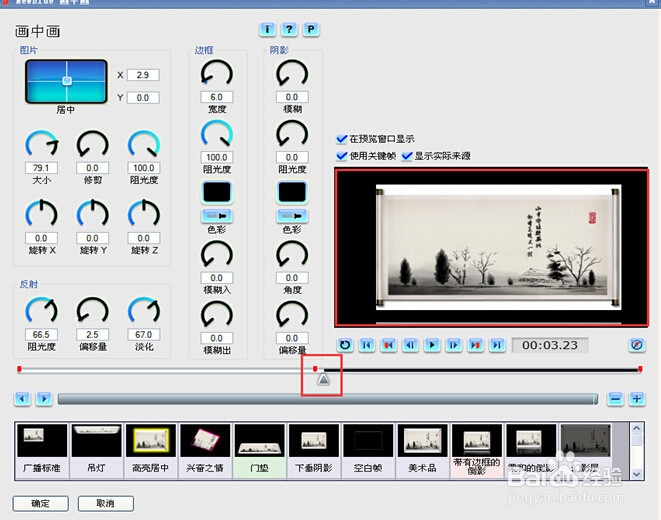Click the shadow 模糊 blur knob
Image resolution: width=661 pixels, height=520 pixels.
[x=292, y=74]
